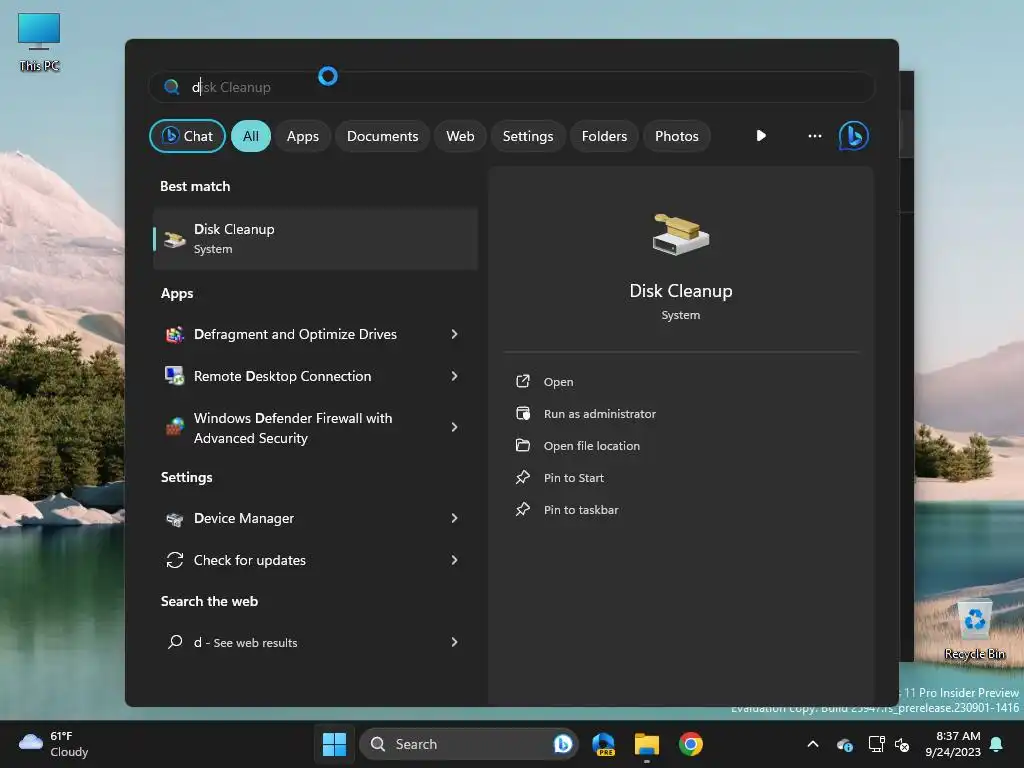The image size is (1024, 768).
Task: Open File Explorer from the taskbar
Action: (x=647, y=744)
